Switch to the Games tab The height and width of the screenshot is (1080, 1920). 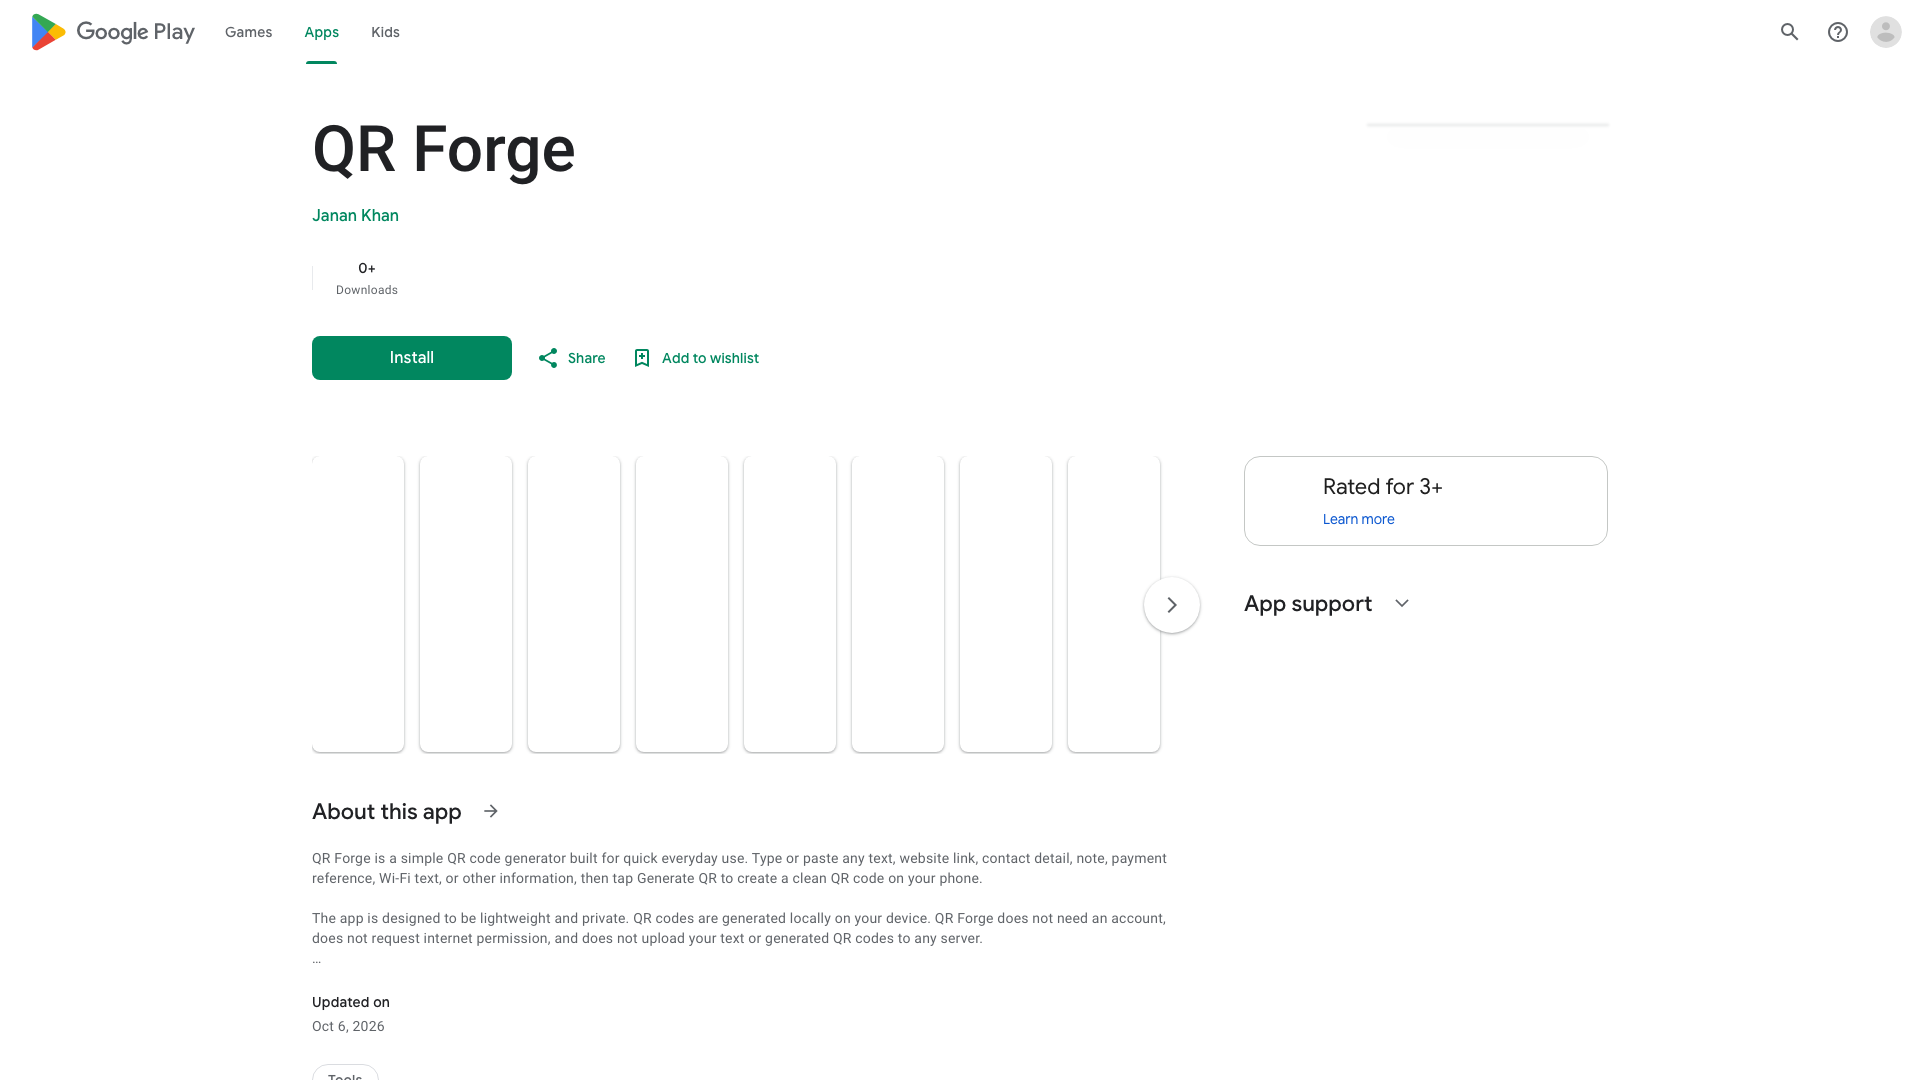248,32
